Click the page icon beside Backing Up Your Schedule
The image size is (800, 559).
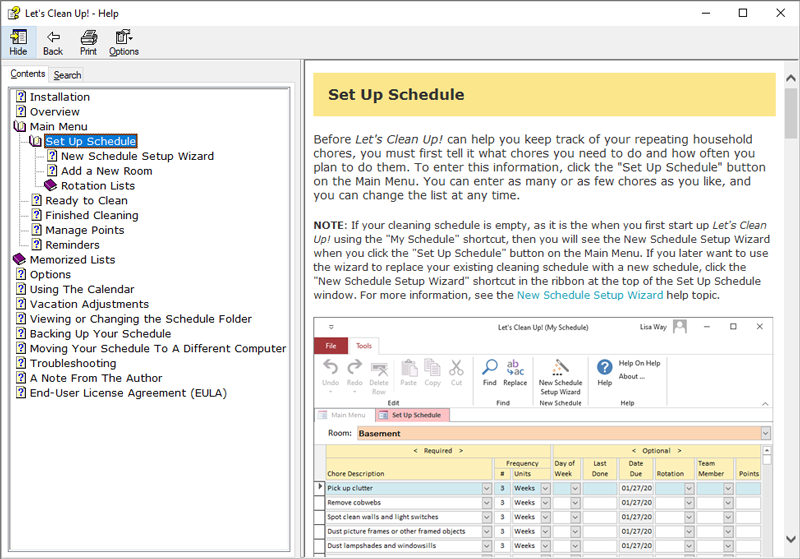21,333
